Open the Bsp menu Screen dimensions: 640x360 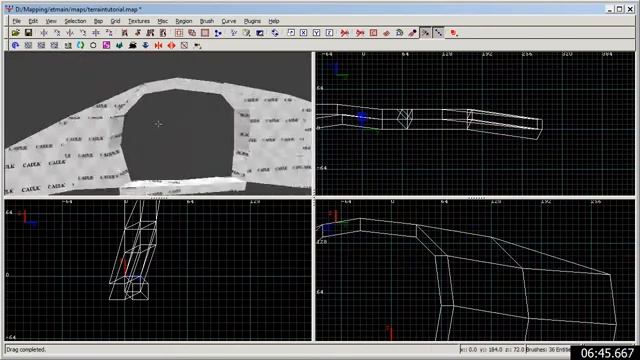coord(98,21)
